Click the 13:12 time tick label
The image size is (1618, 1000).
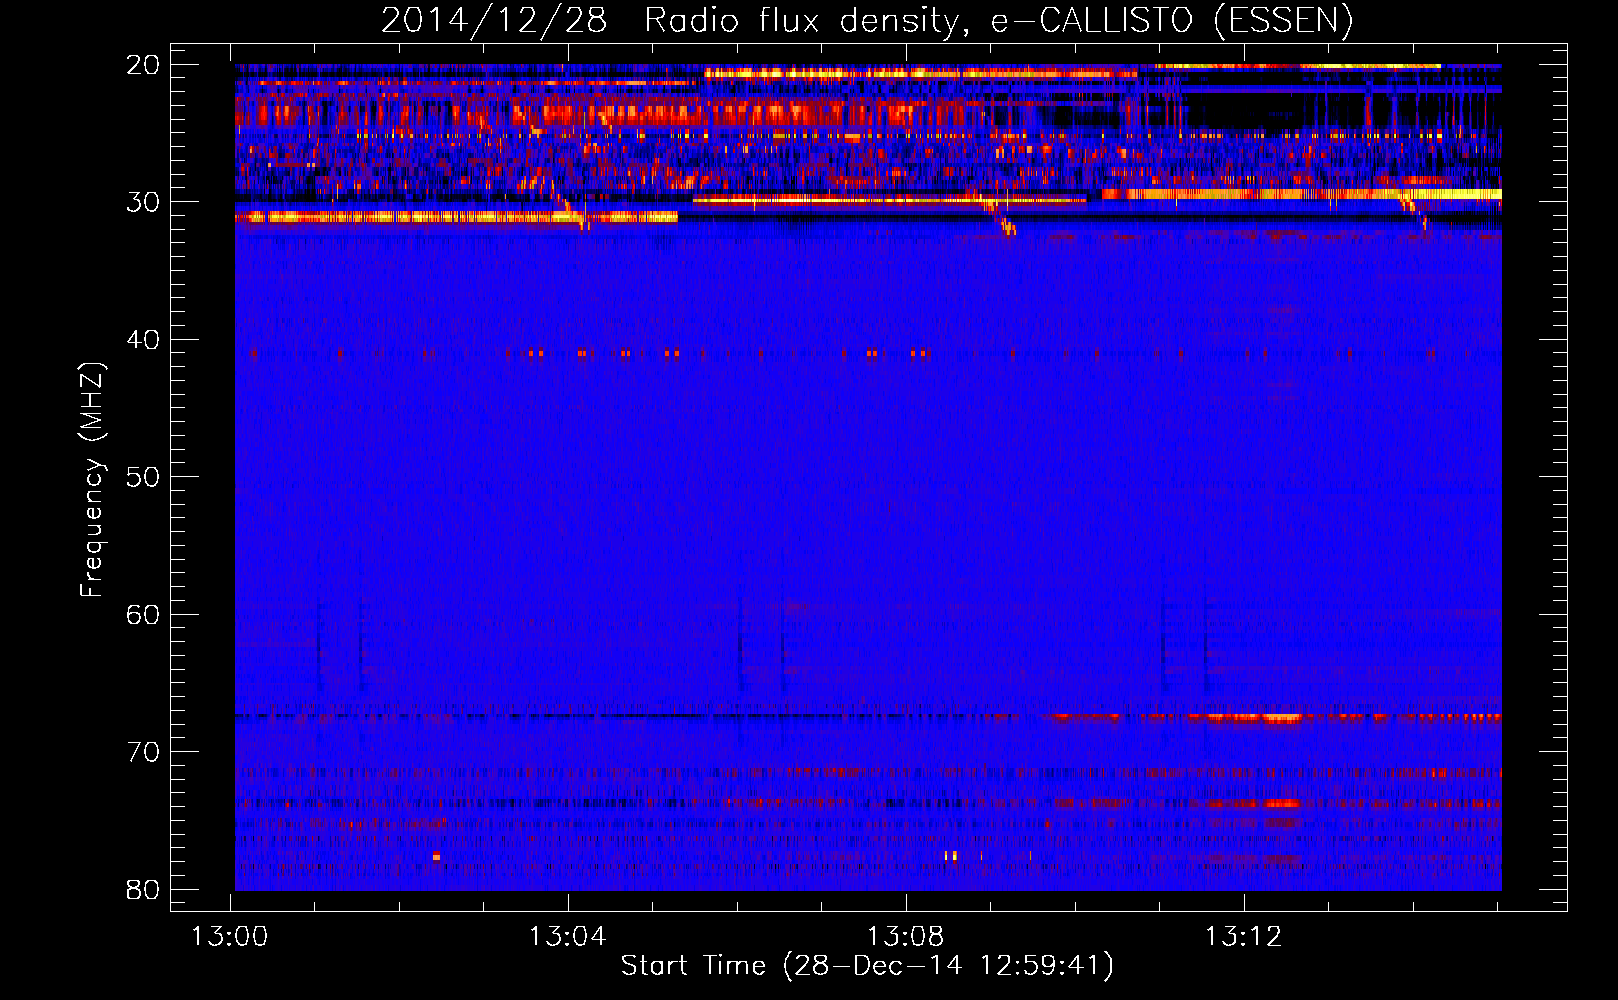pyautogui.click(x=1243, y=937)
